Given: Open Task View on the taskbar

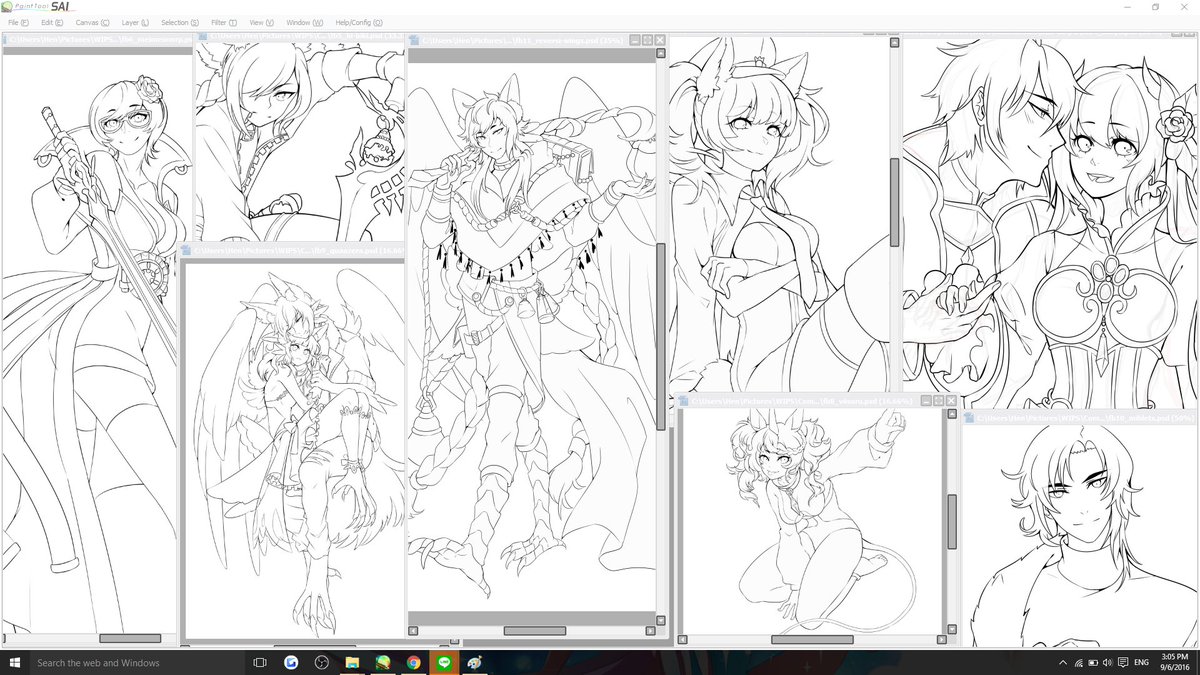Looking at the screenshot, I should [259, 661].
